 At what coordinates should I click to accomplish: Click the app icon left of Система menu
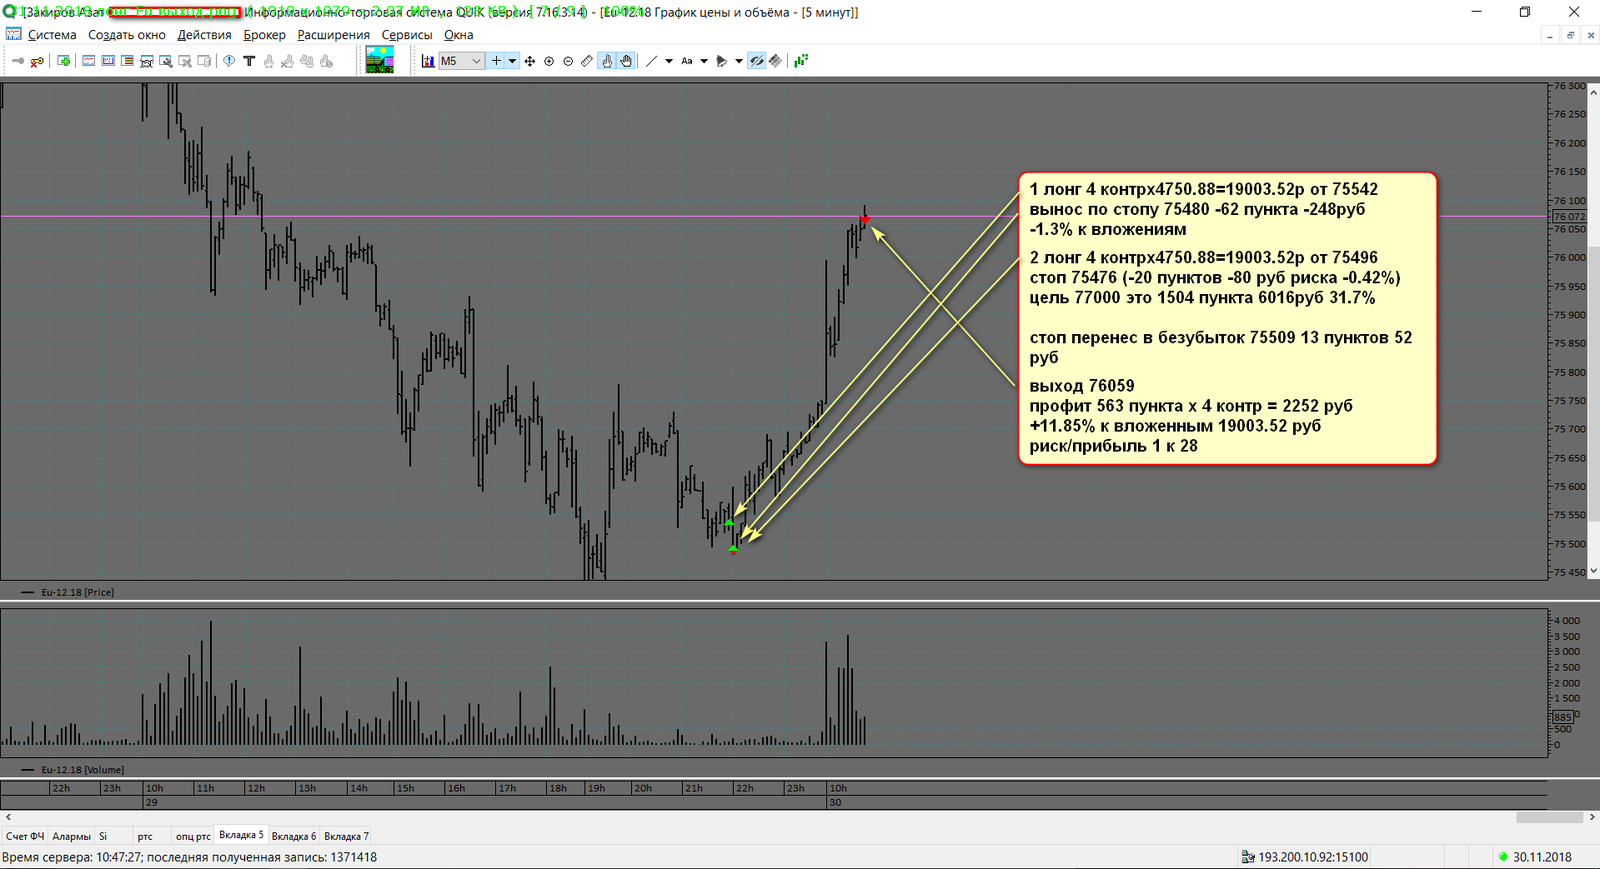click(13, 35)
